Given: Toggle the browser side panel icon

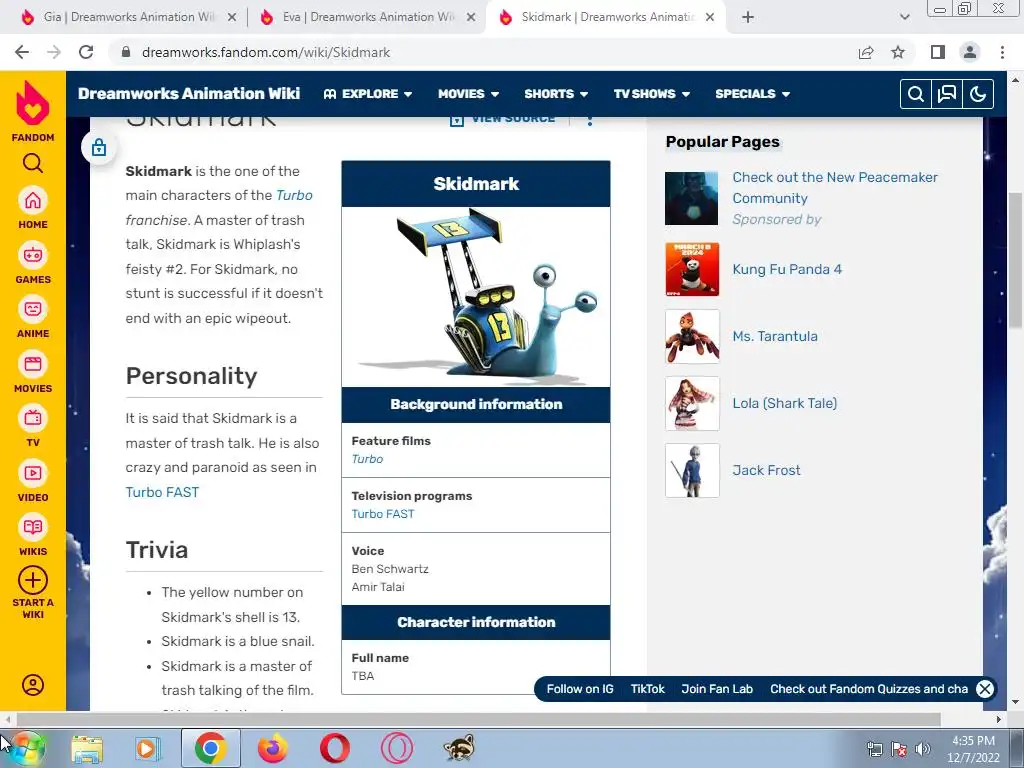Looking at the screenshot, I should click(x=938, y=52).
